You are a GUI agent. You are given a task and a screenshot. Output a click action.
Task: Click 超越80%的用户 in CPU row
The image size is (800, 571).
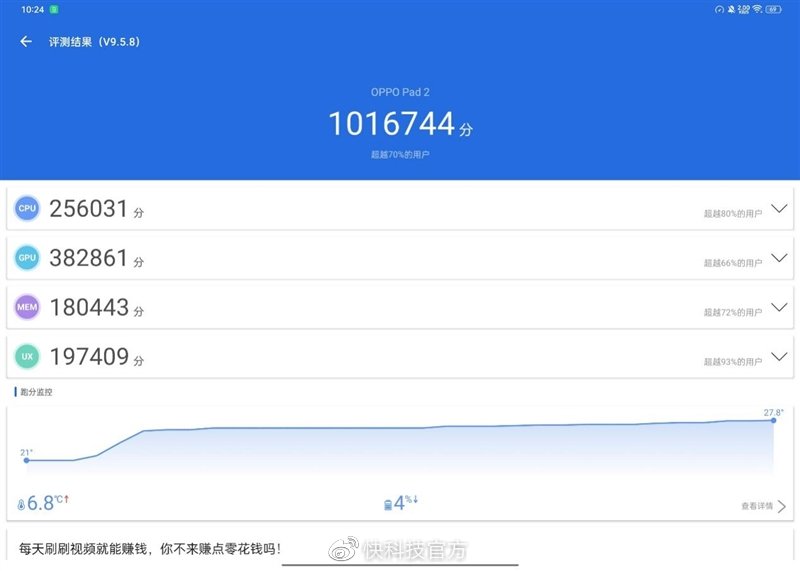pyautogui.click(x=733, y=214)
